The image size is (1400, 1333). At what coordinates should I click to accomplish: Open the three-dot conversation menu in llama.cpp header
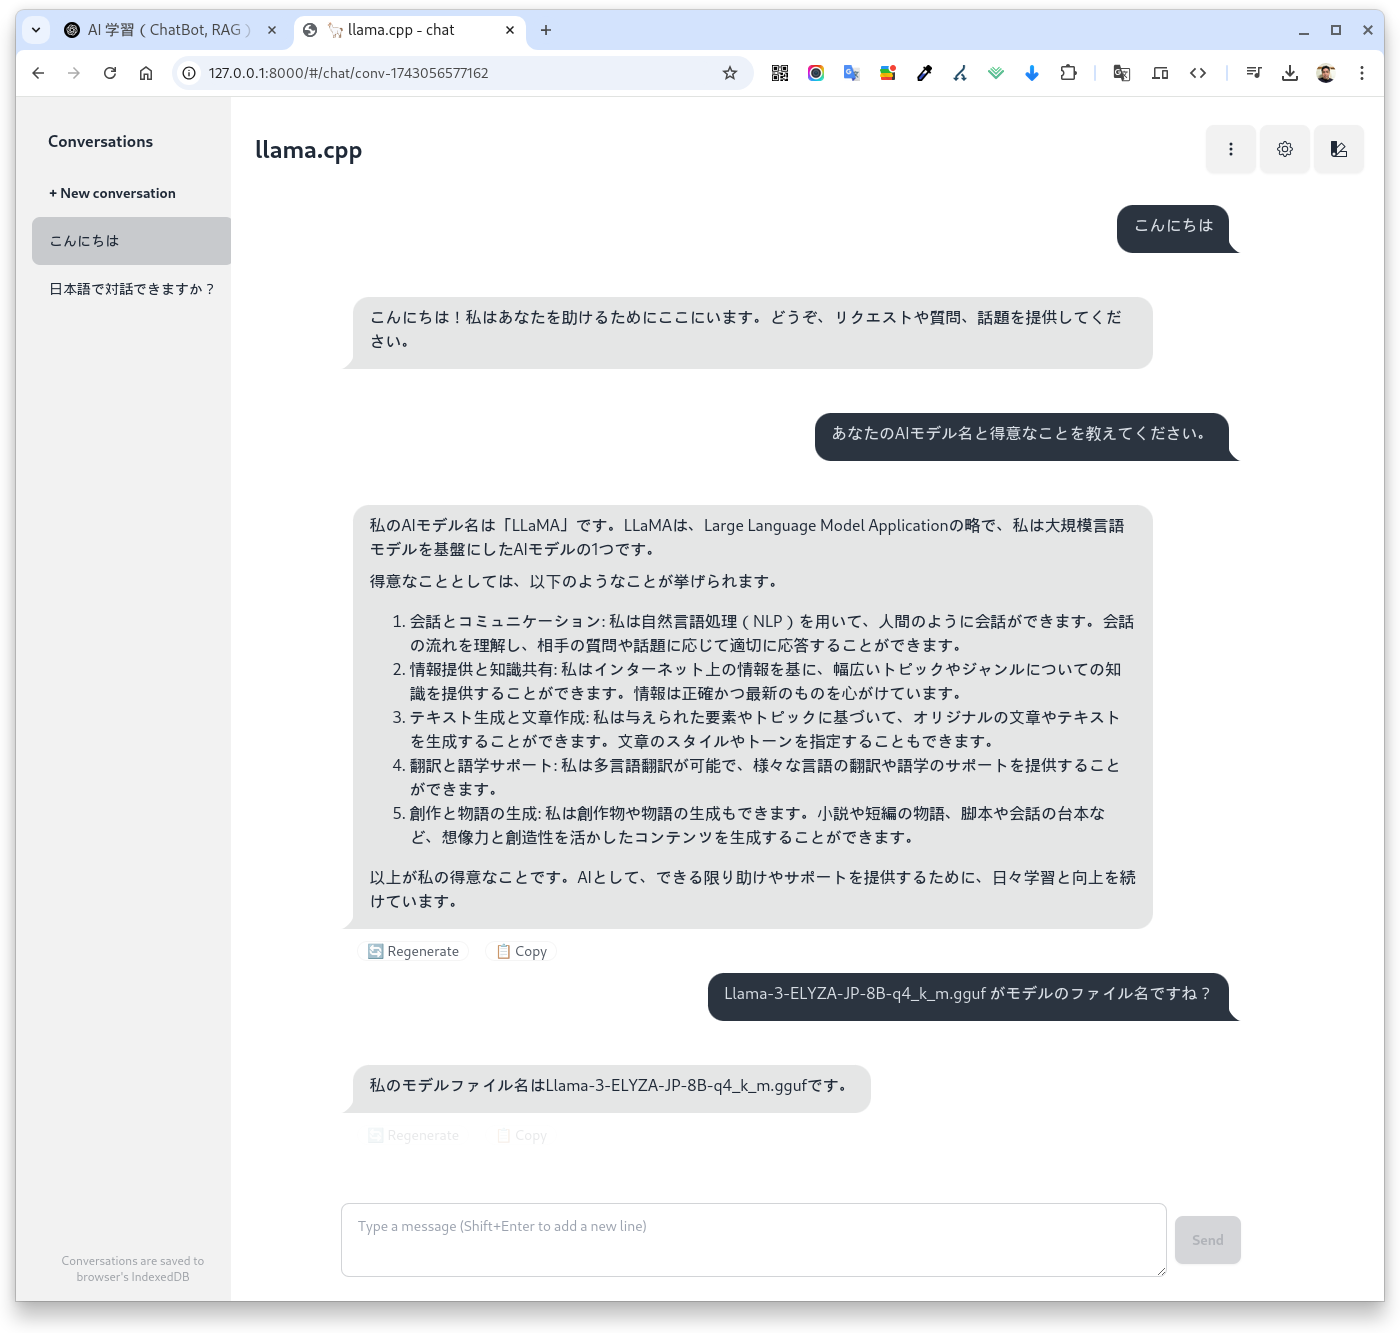click(1230, 149)
